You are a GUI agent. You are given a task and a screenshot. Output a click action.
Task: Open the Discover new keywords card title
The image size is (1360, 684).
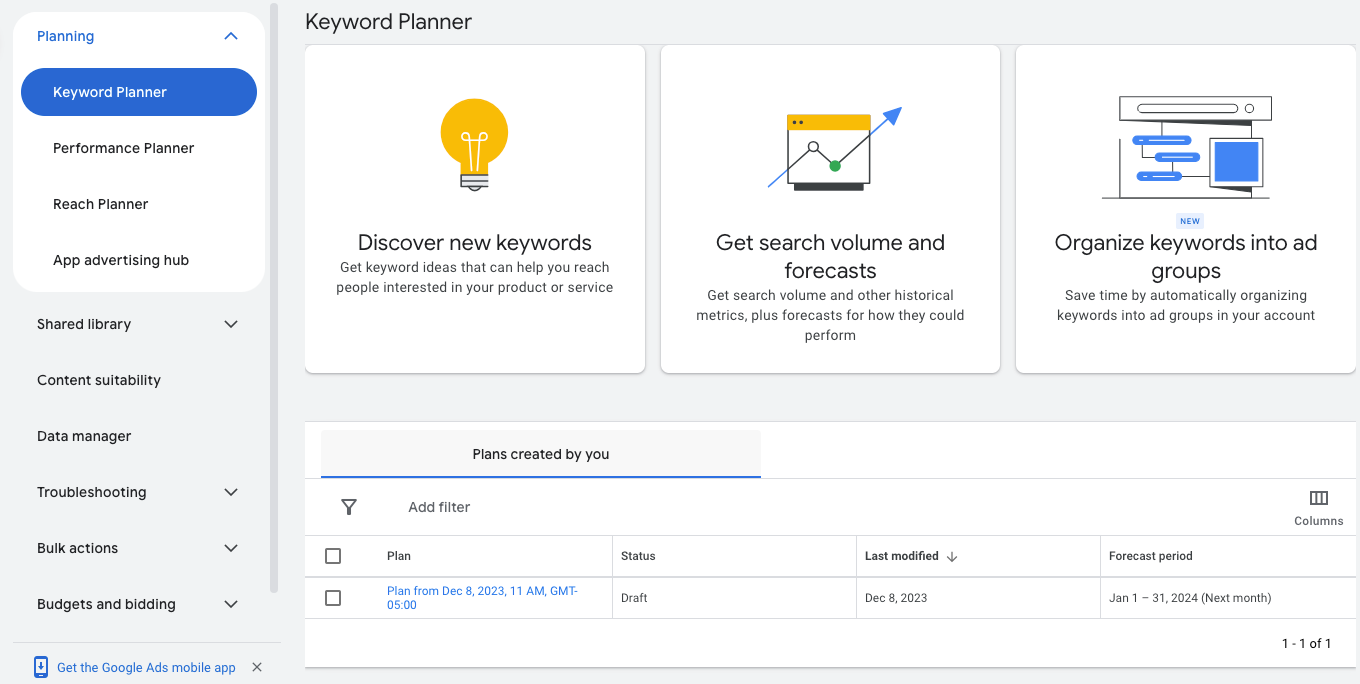click(475, 243)
